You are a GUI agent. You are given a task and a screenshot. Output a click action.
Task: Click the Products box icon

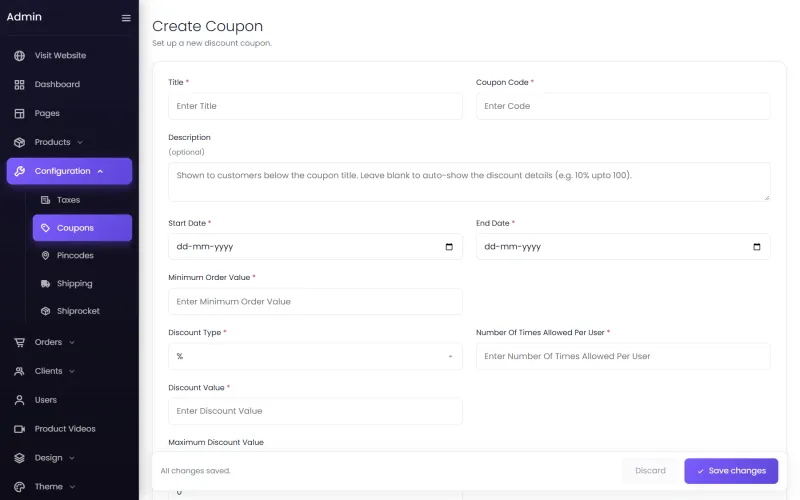pos(19,142)
